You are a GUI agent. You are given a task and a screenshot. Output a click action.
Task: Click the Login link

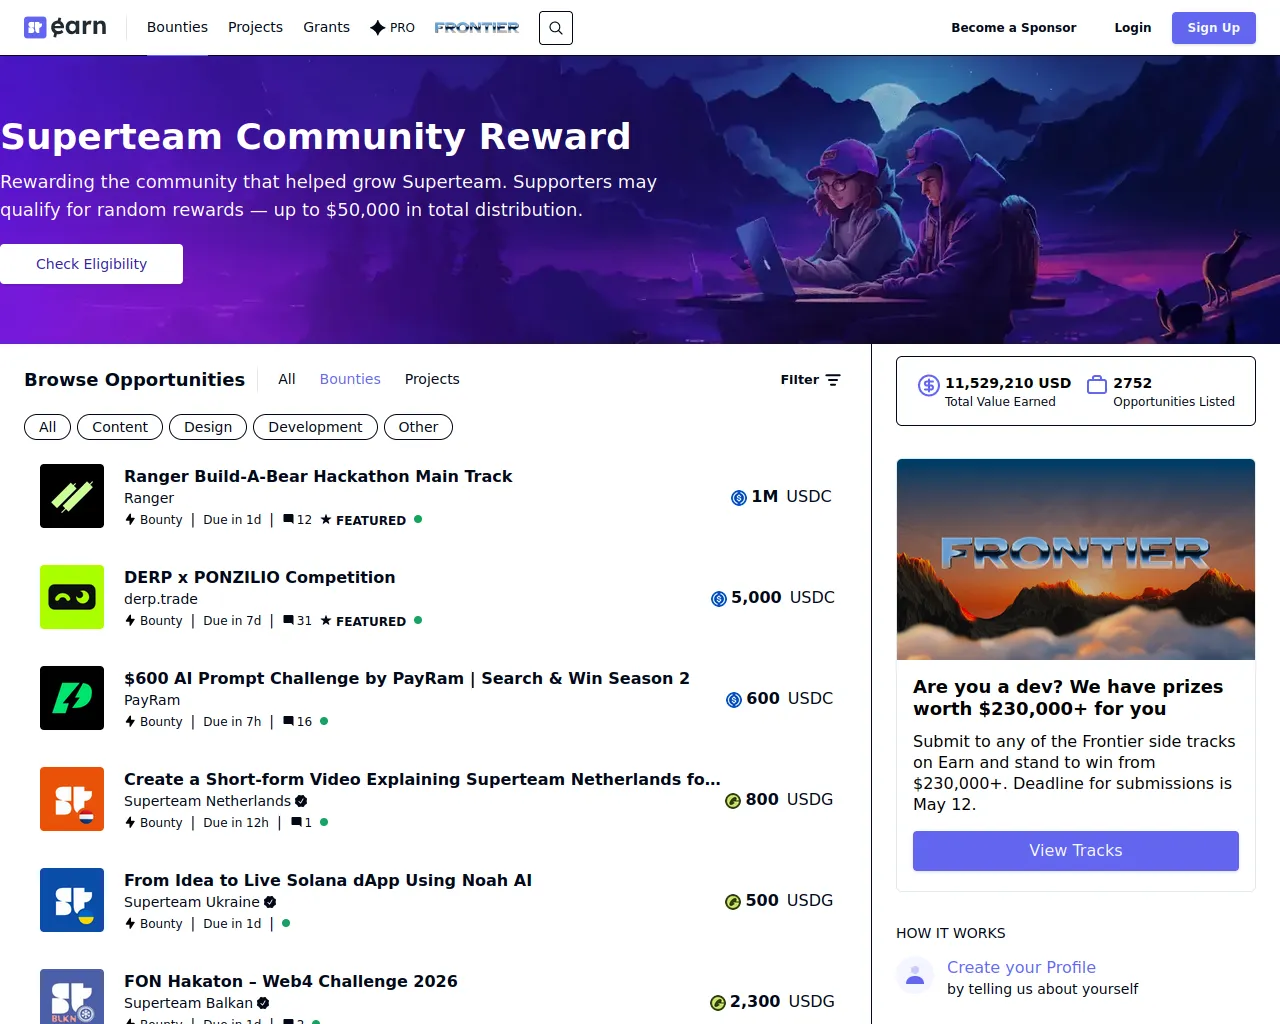(x=1133, y=28)
